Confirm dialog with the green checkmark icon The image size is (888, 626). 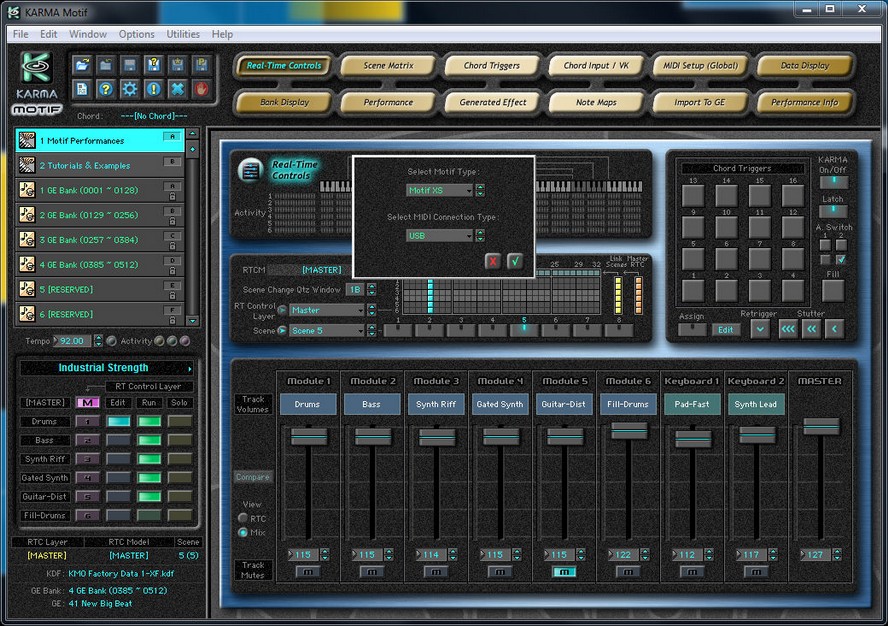click(x=515, y=261)
